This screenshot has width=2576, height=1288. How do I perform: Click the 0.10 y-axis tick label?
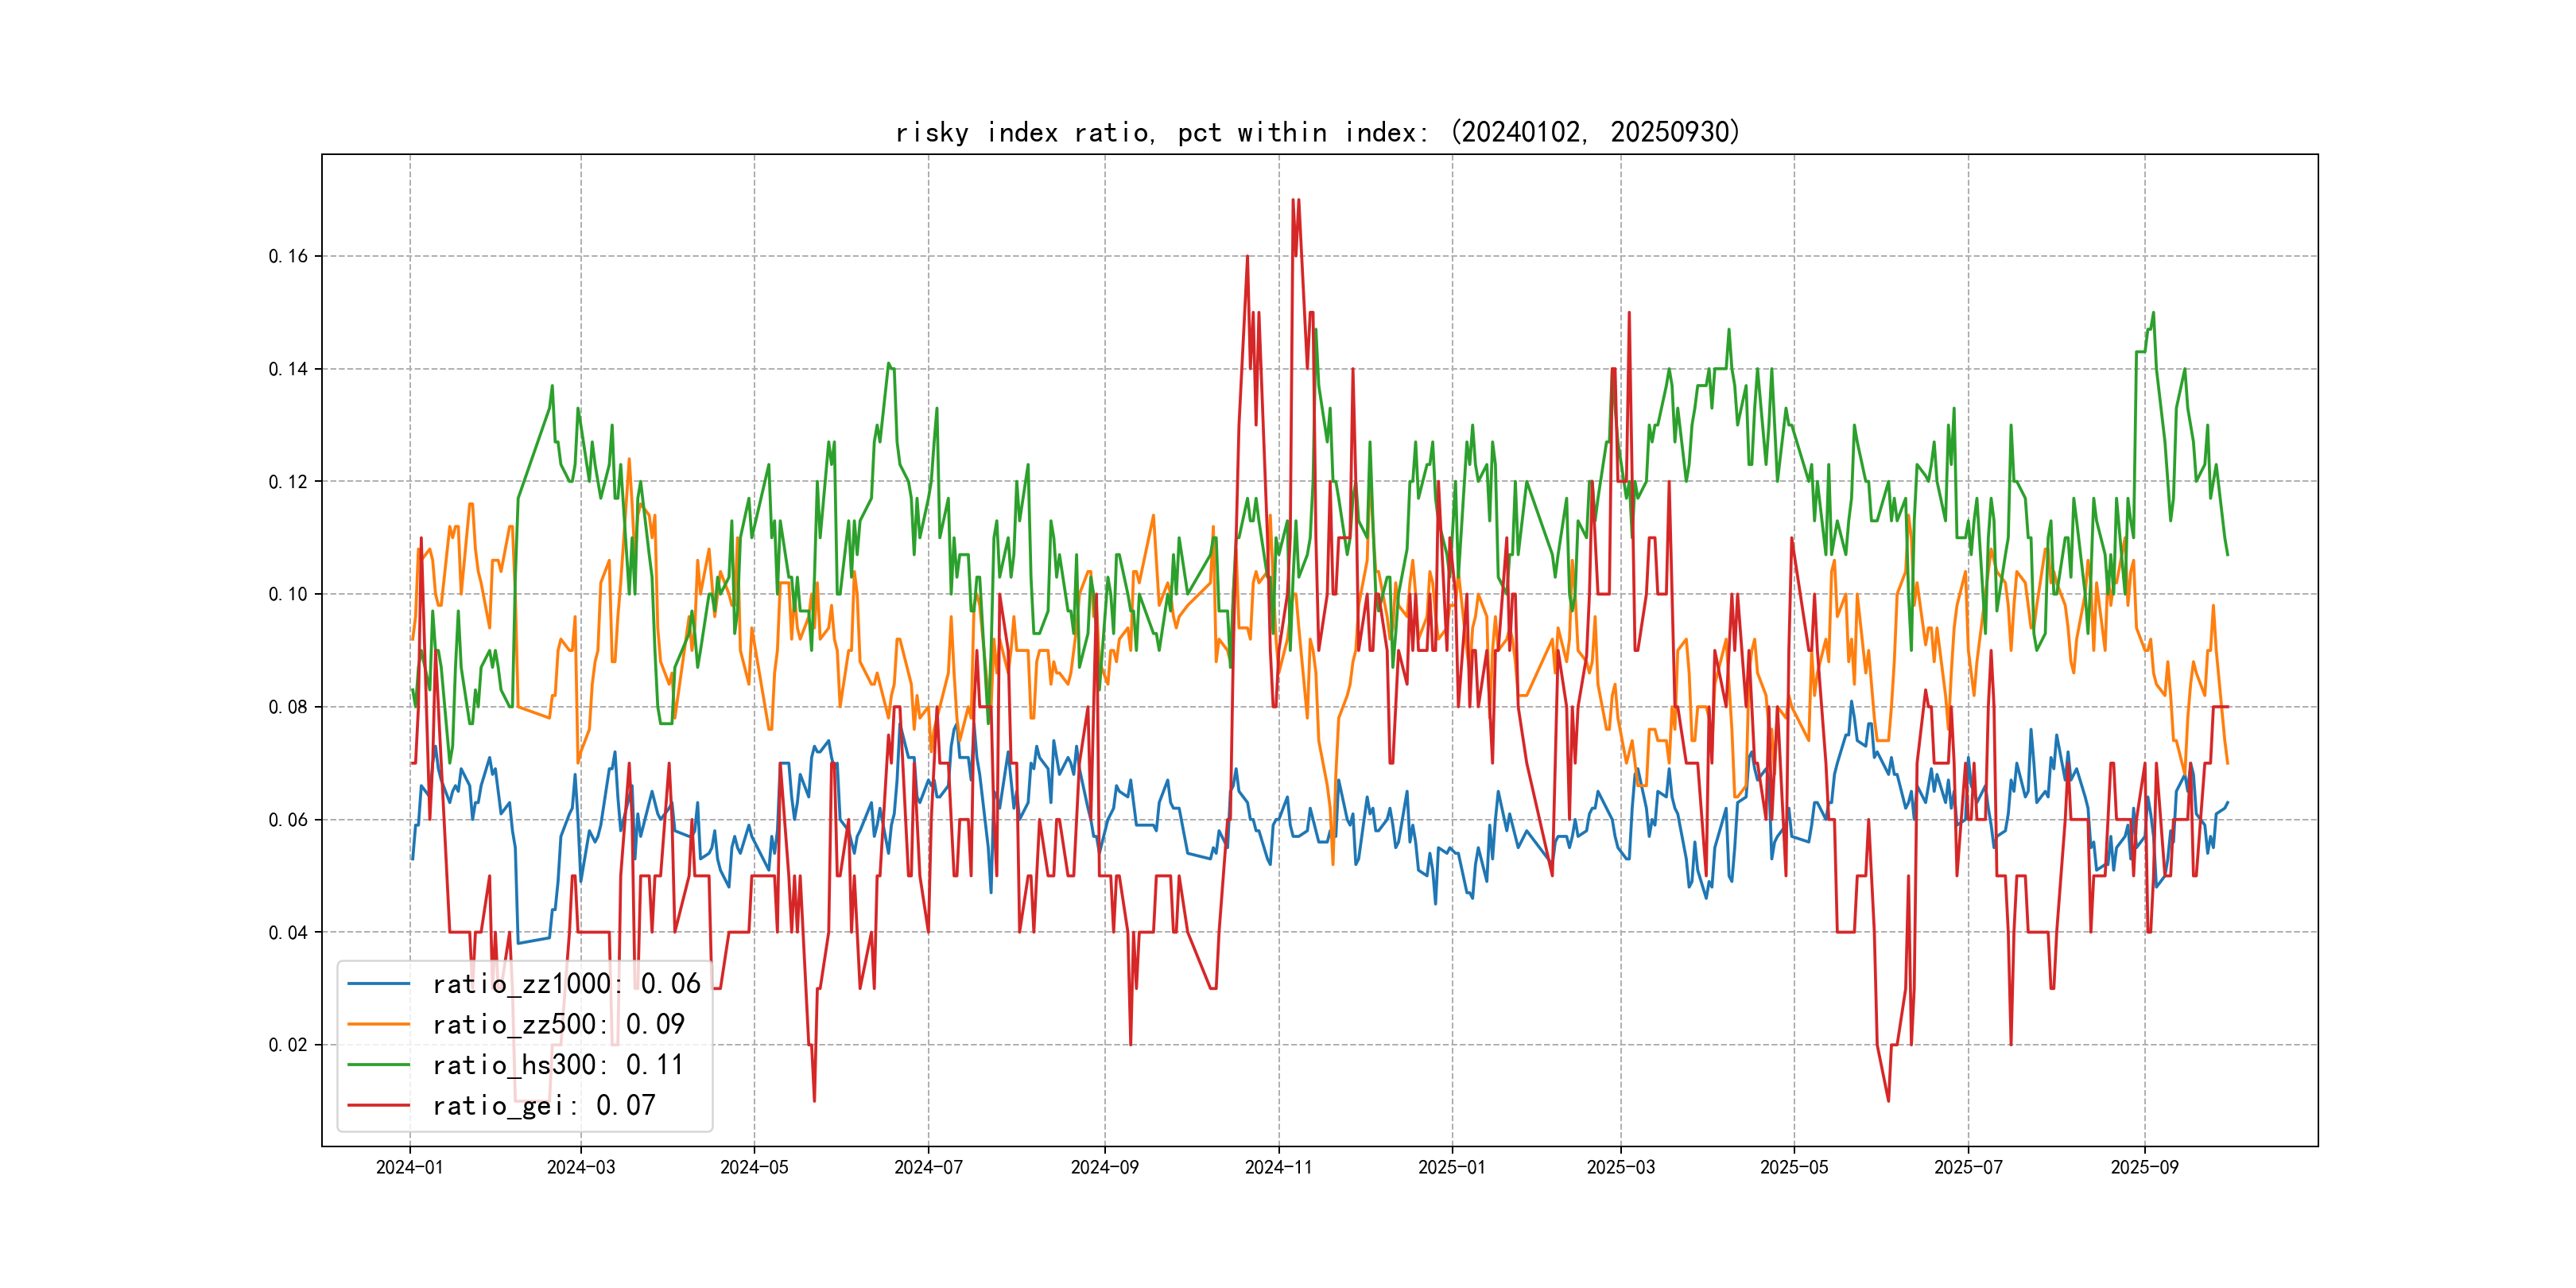coord(288,594)
